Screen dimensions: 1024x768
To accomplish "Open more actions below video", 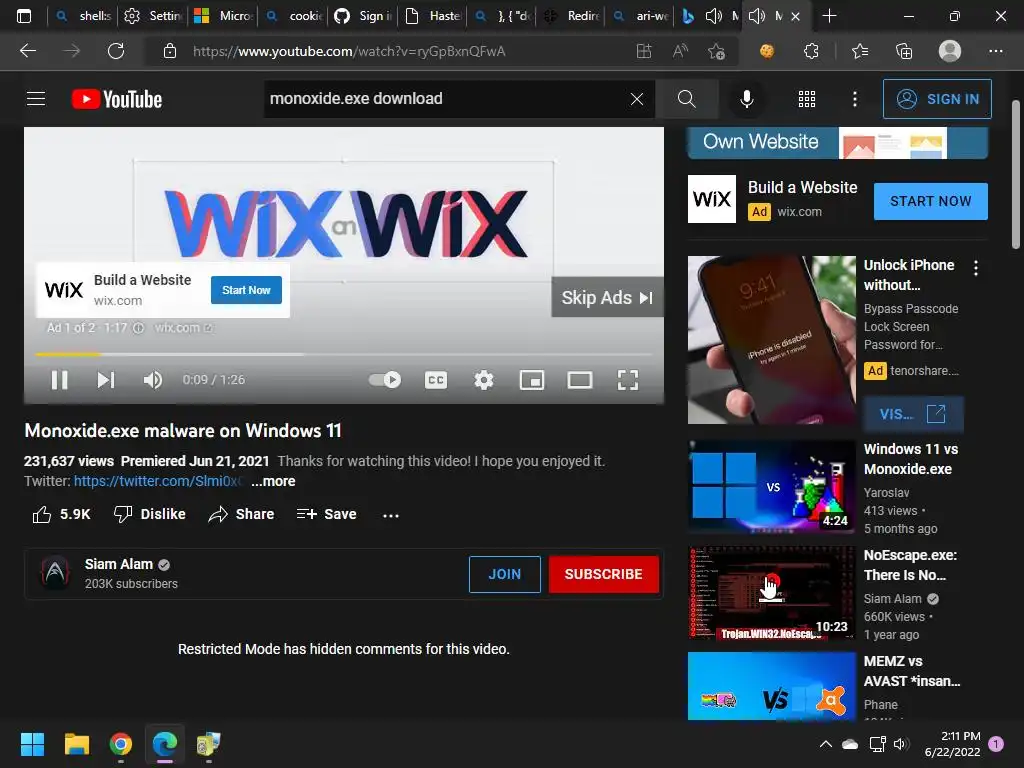I will coord(391,515).
